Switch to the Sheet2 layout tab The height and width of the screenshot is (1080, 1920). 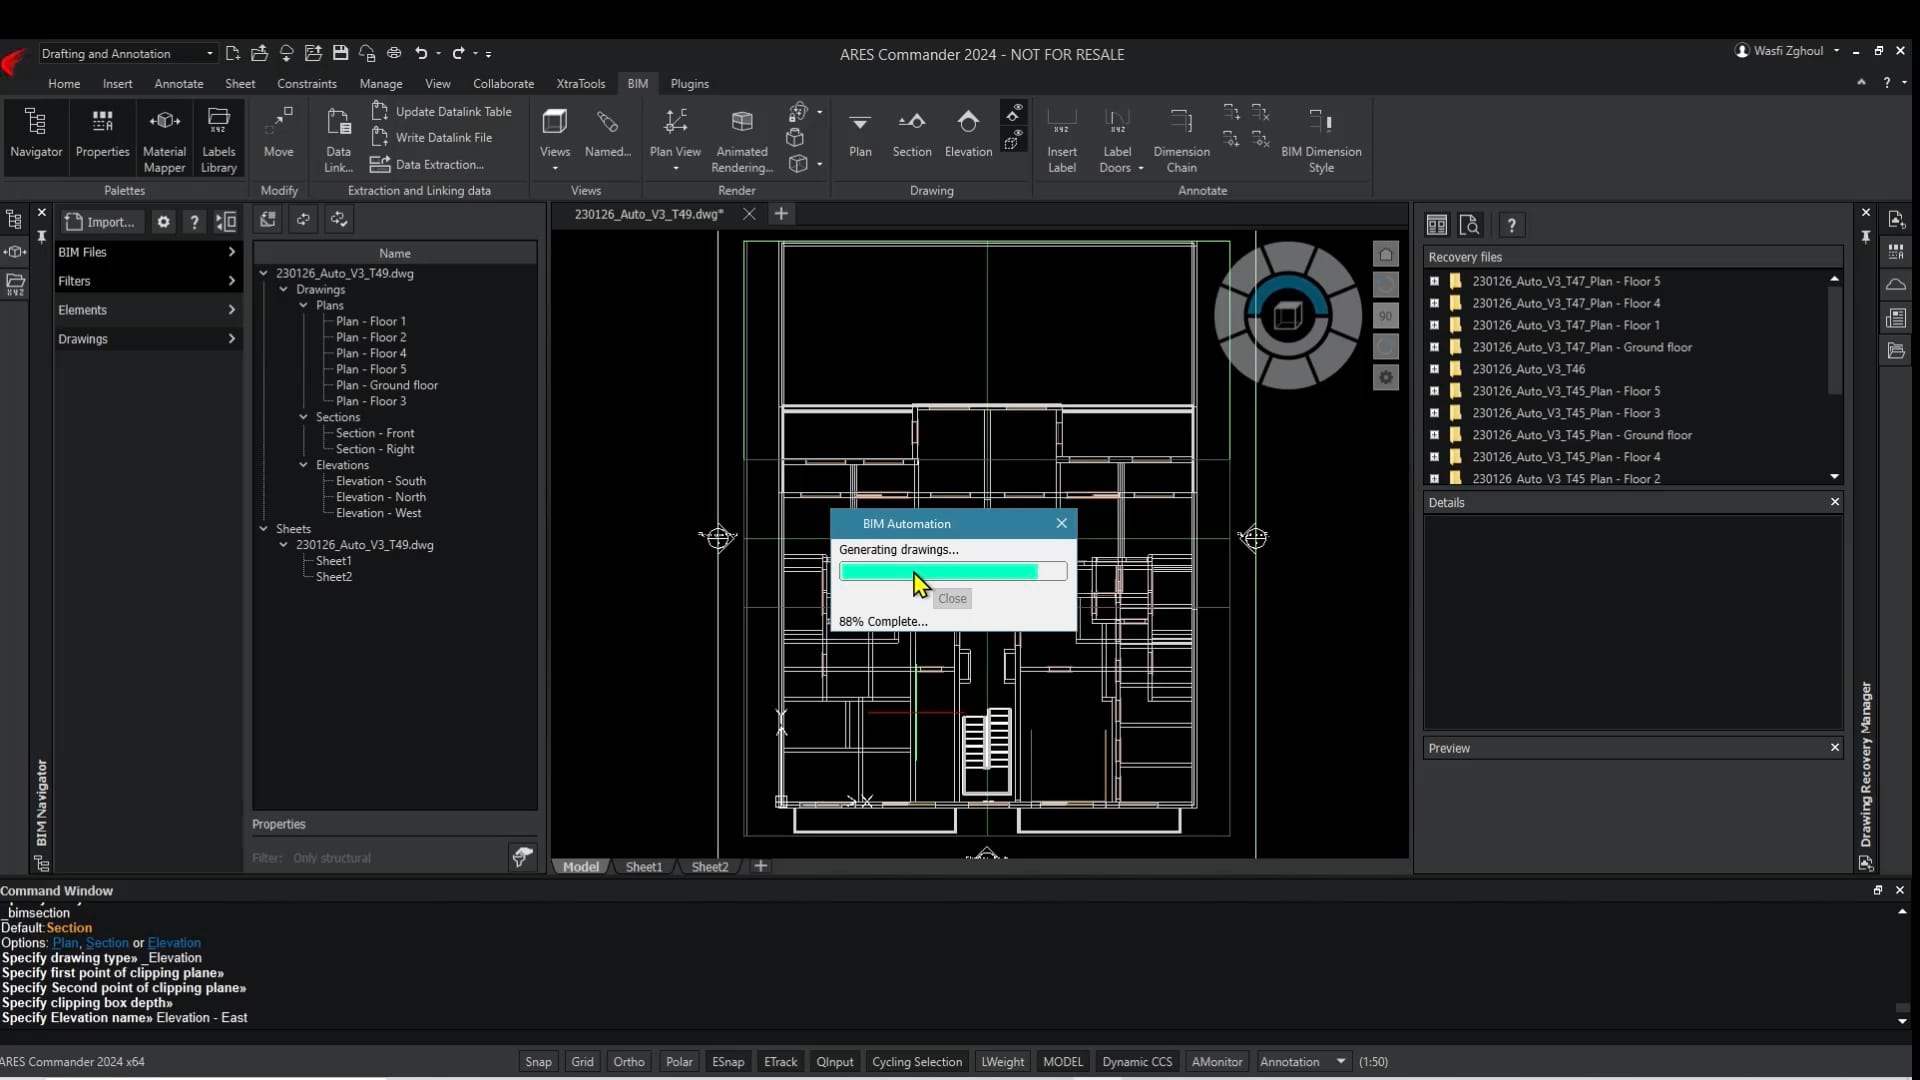click(709, 867)
